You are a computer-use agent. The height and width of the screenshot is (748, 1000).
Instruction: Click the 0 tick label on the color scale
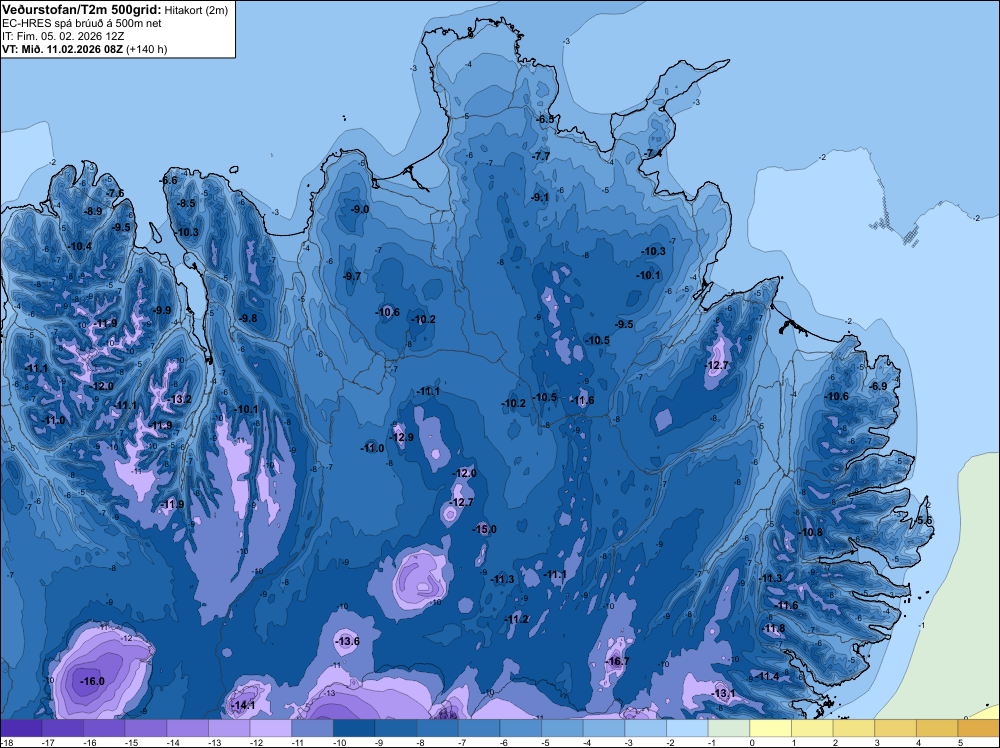click(753, 742)
